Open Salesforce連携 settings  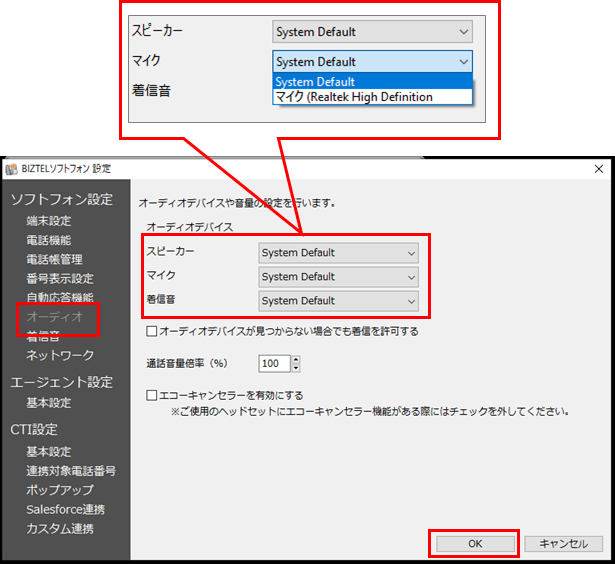pyautogui.click(x=65, y=509)
